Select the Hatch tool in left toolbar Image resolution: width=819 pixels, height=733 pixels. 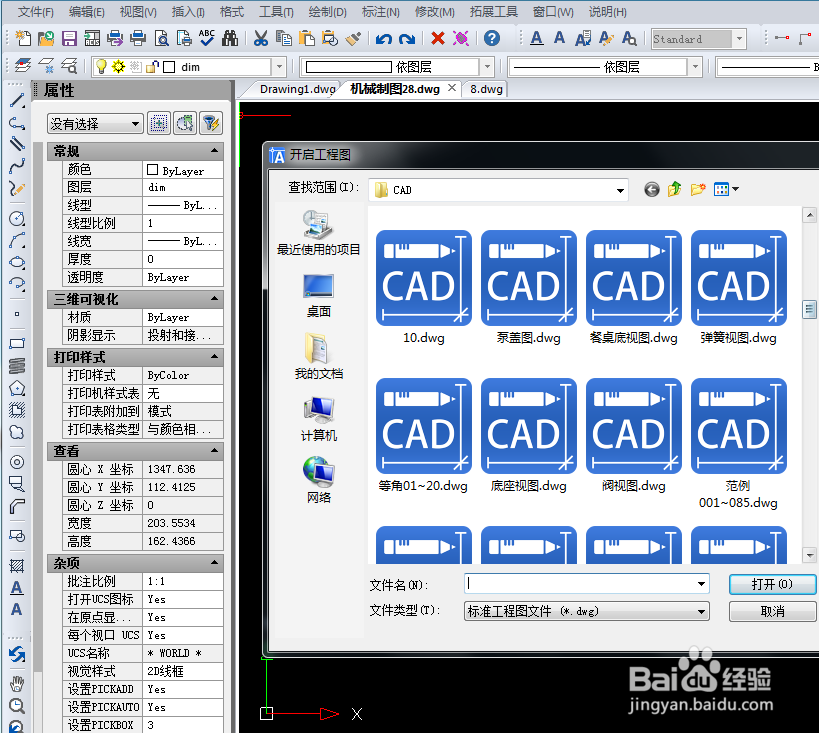17,566
